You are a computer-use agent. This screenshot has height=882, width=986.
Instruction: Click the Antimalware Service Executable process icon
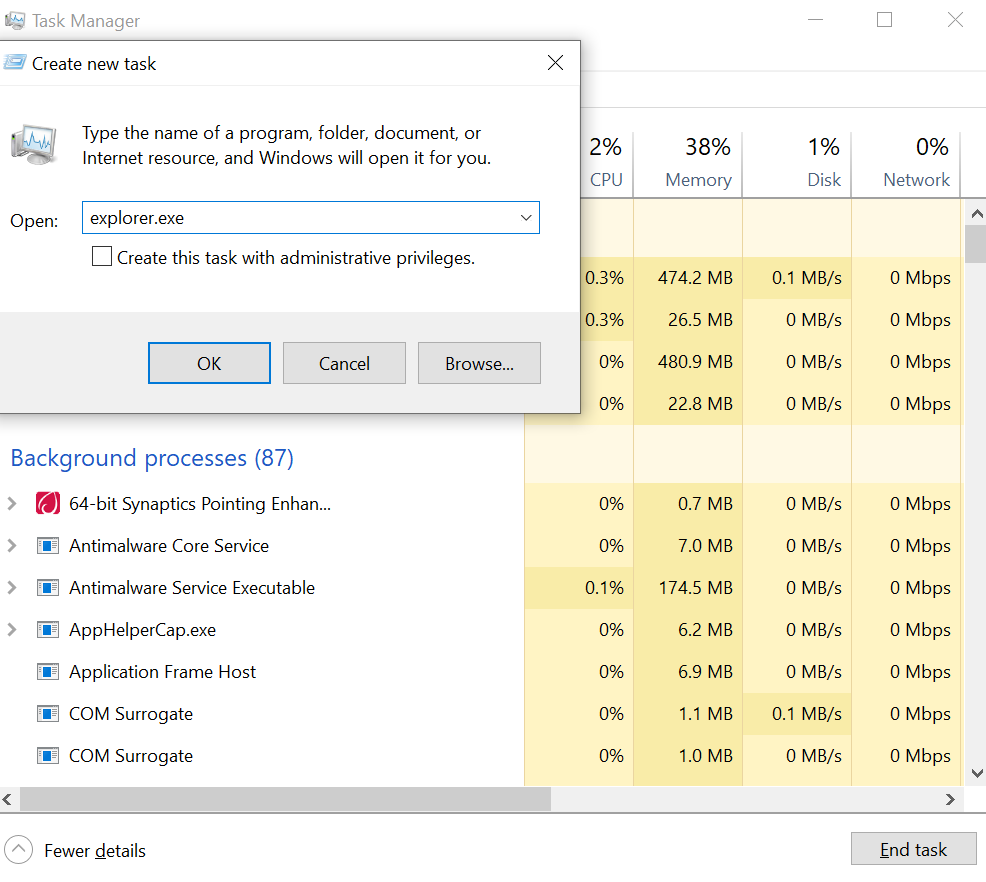48,588
